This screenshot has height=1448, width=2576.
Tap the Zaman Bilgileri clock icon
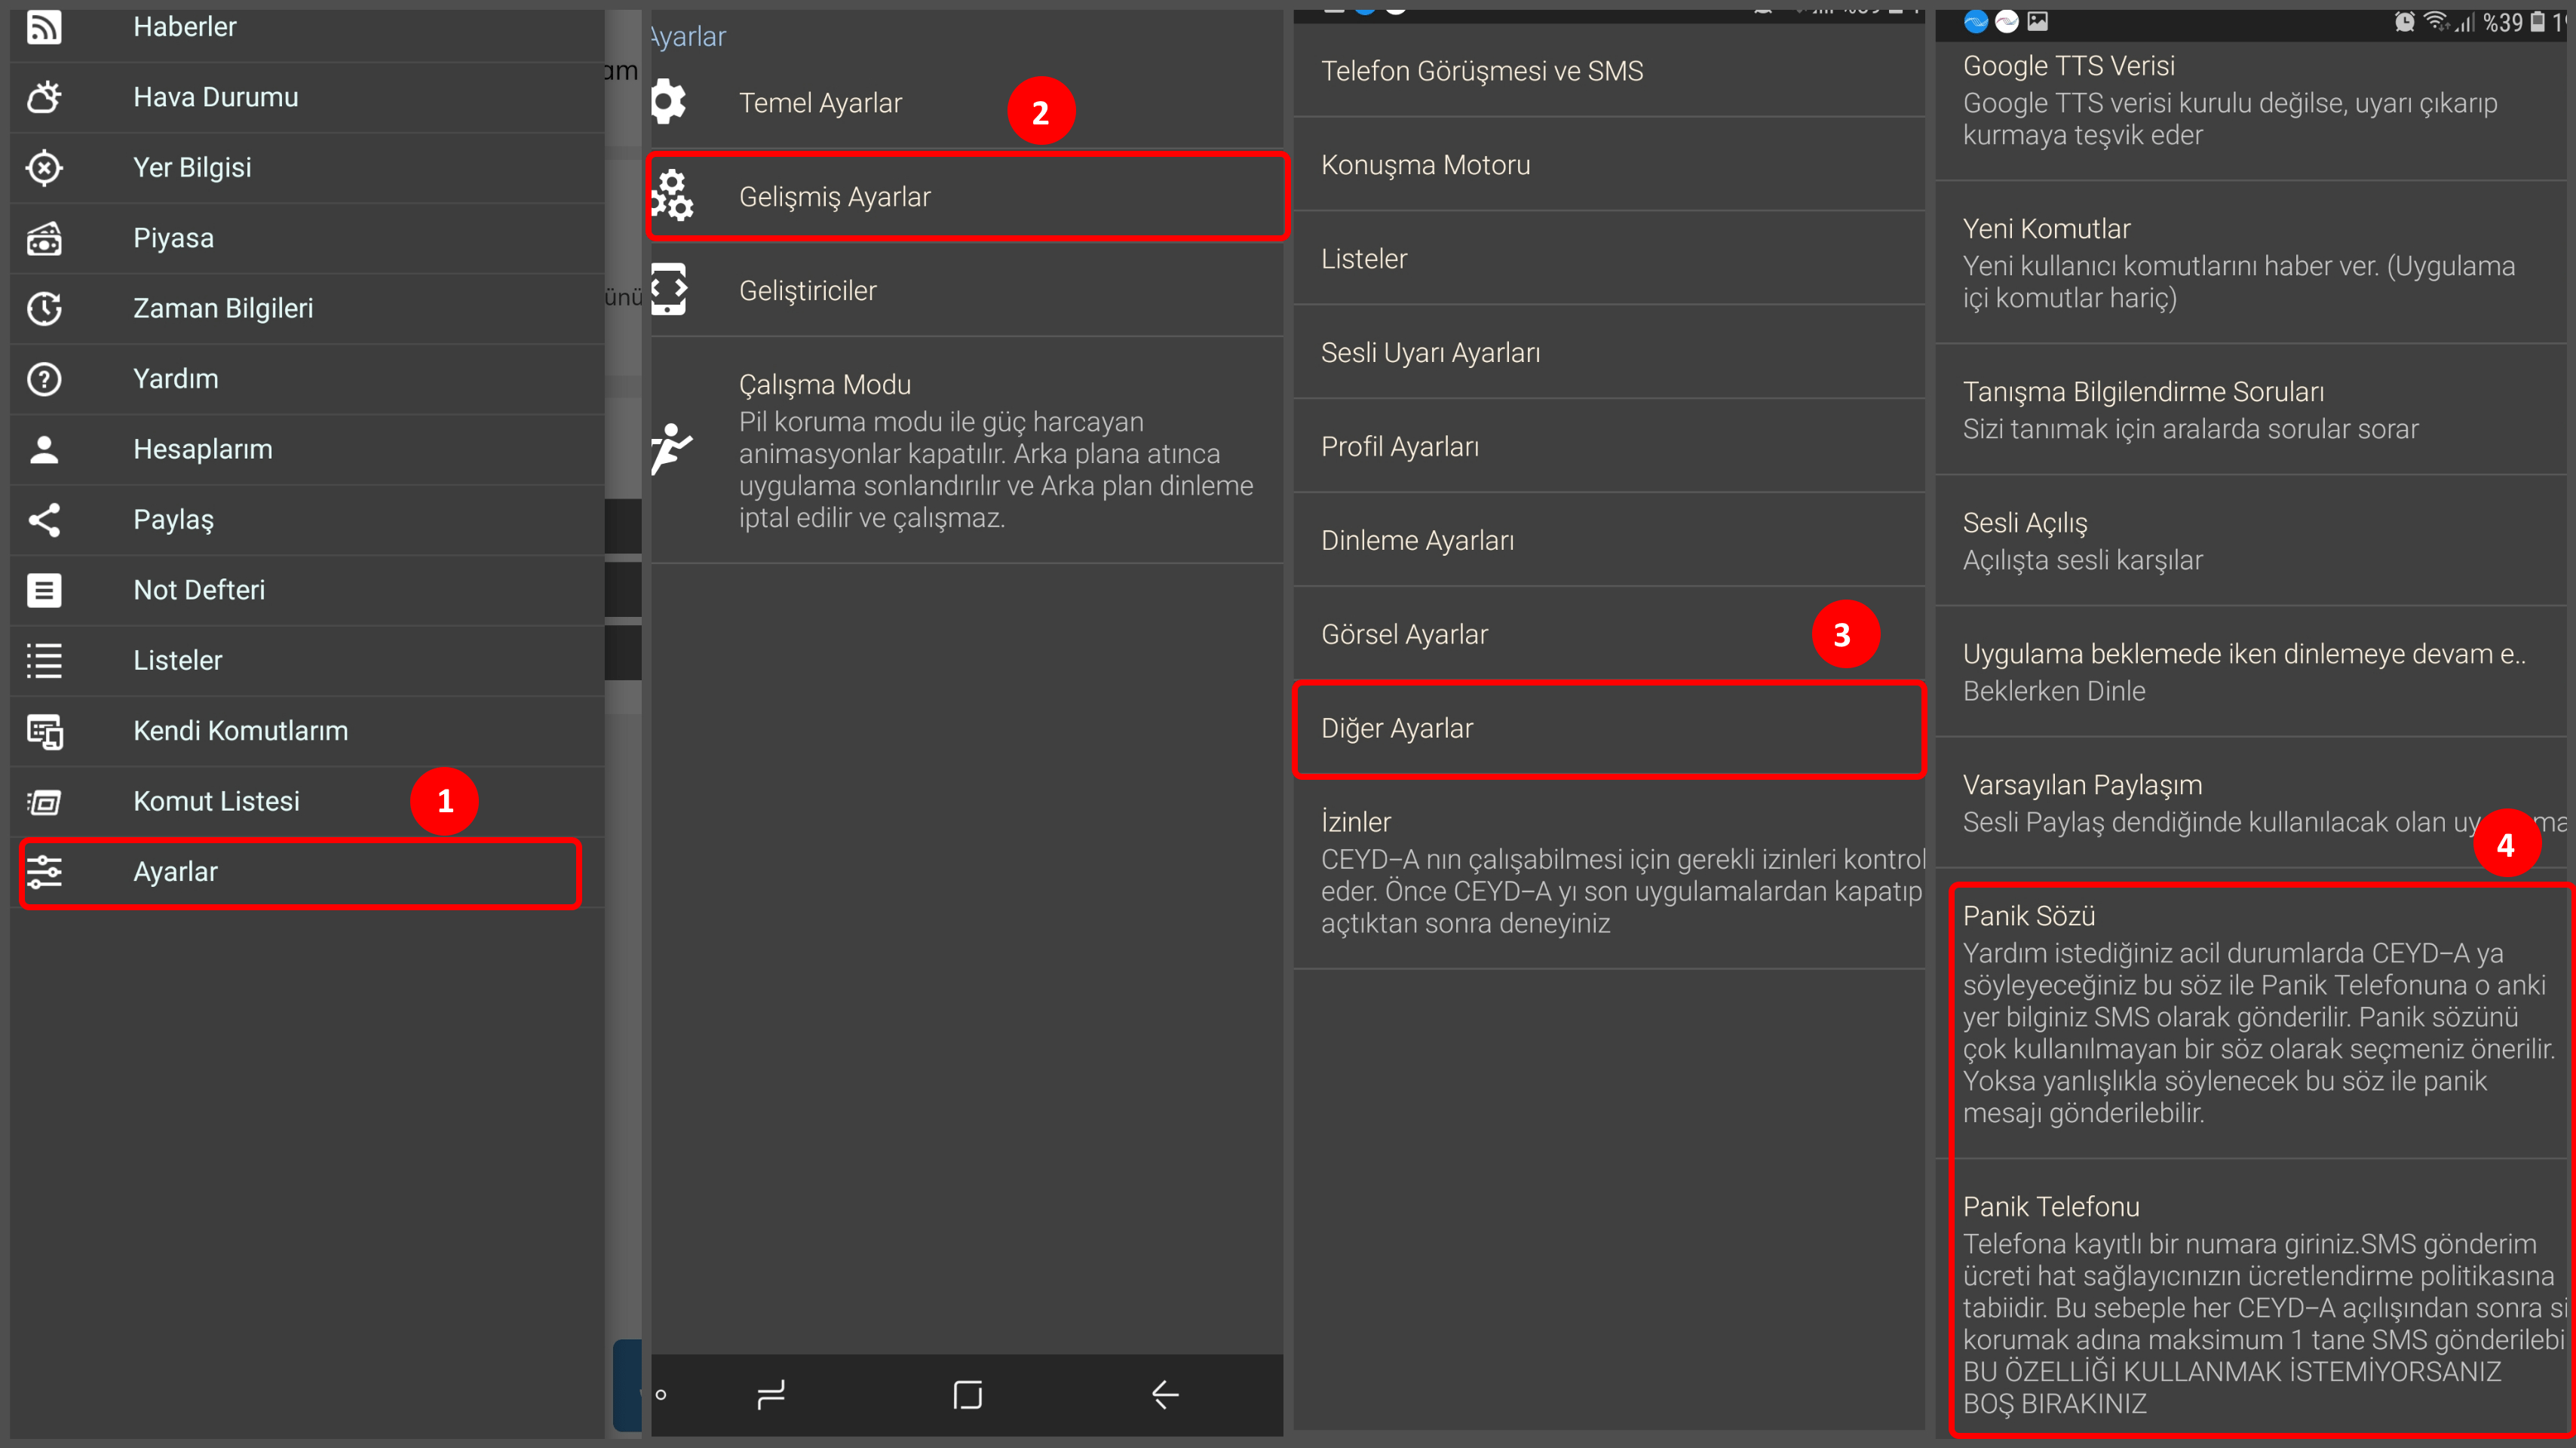pos(44,308)
